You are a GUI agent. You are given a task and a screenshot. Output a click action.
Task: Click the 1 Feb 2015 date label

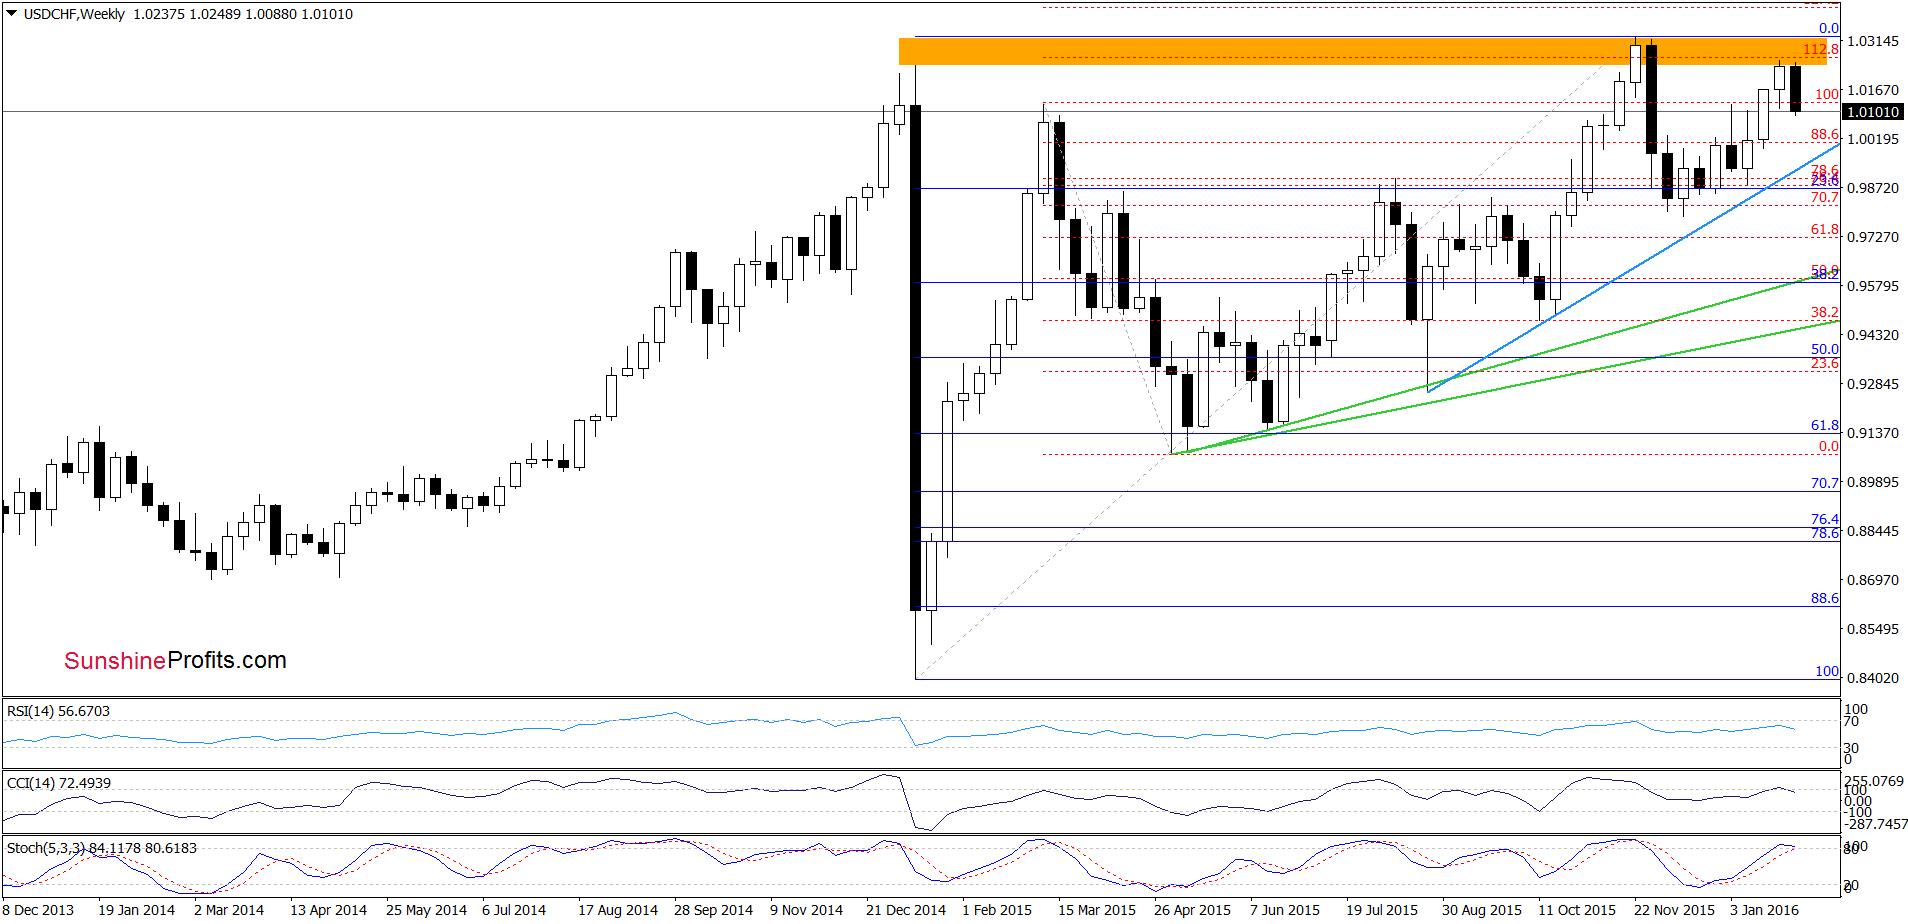[x=997, y=910]
